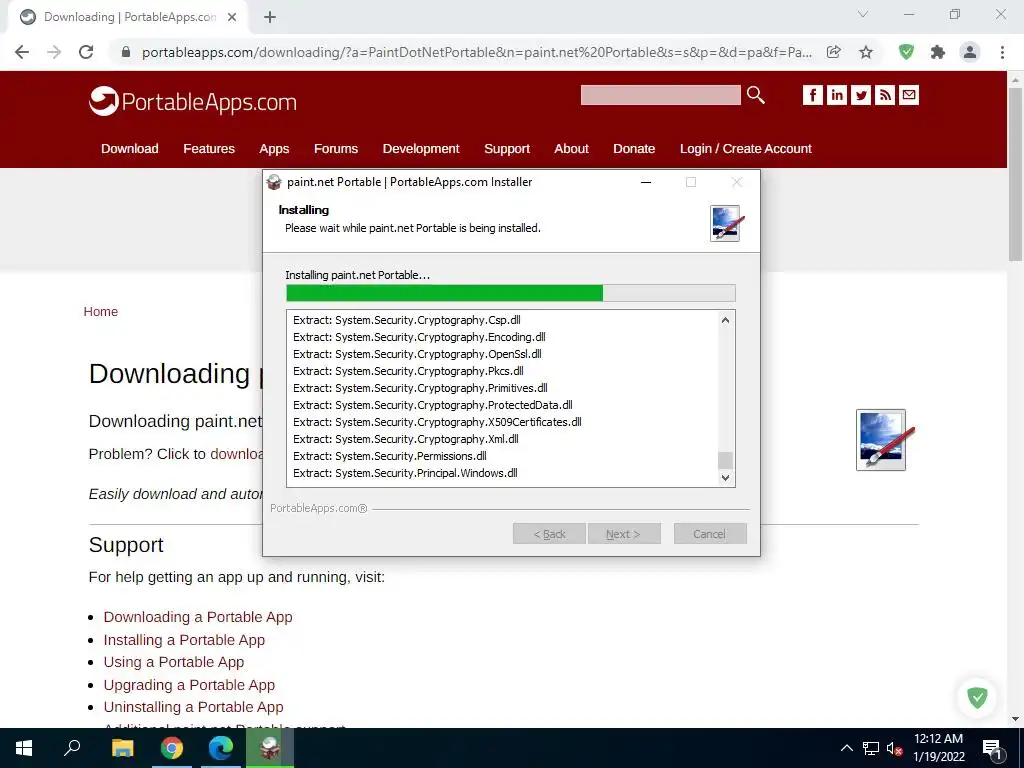The image size is (1024, 768).
Task: Click Login / Create Account
Action: 746,149
